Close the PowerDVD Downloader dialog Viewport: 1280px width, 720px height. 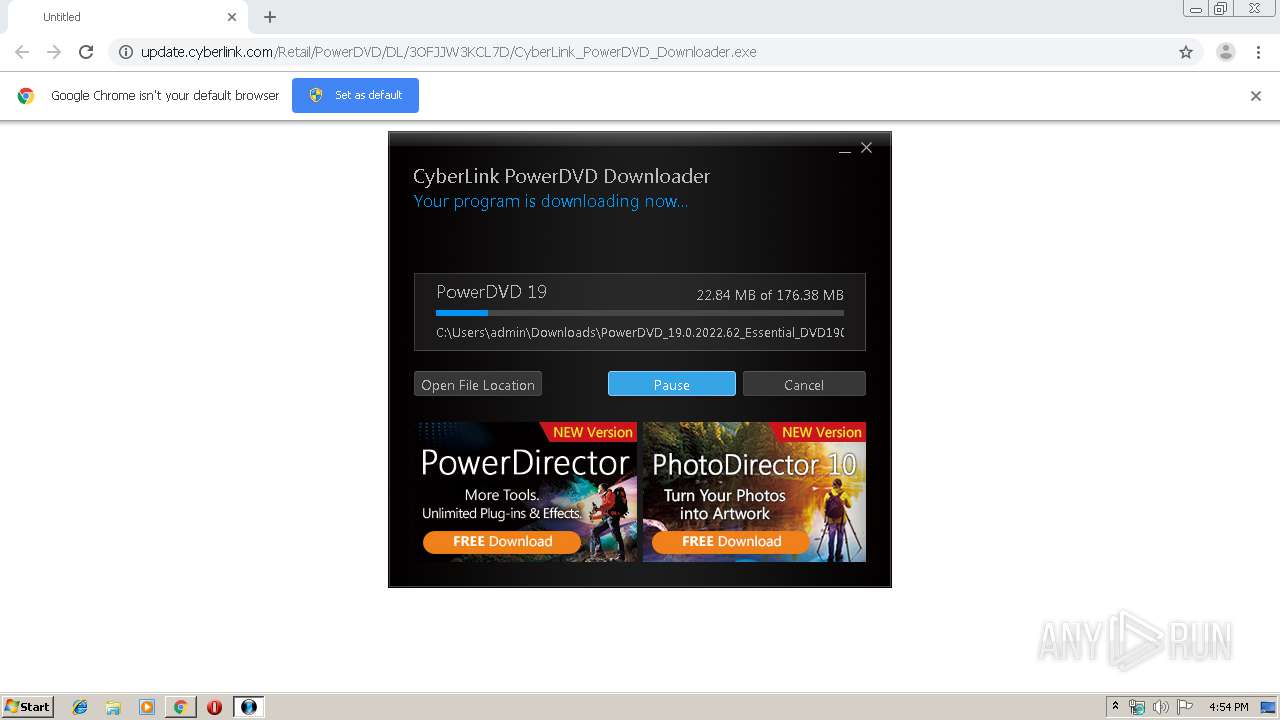(x=867, y=148)
